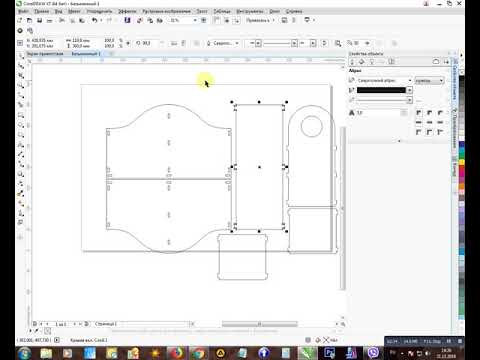Open line style dropdown in property bar
Image resolution: width=480 pixels, height=360 pixels.
click(294, 43)
